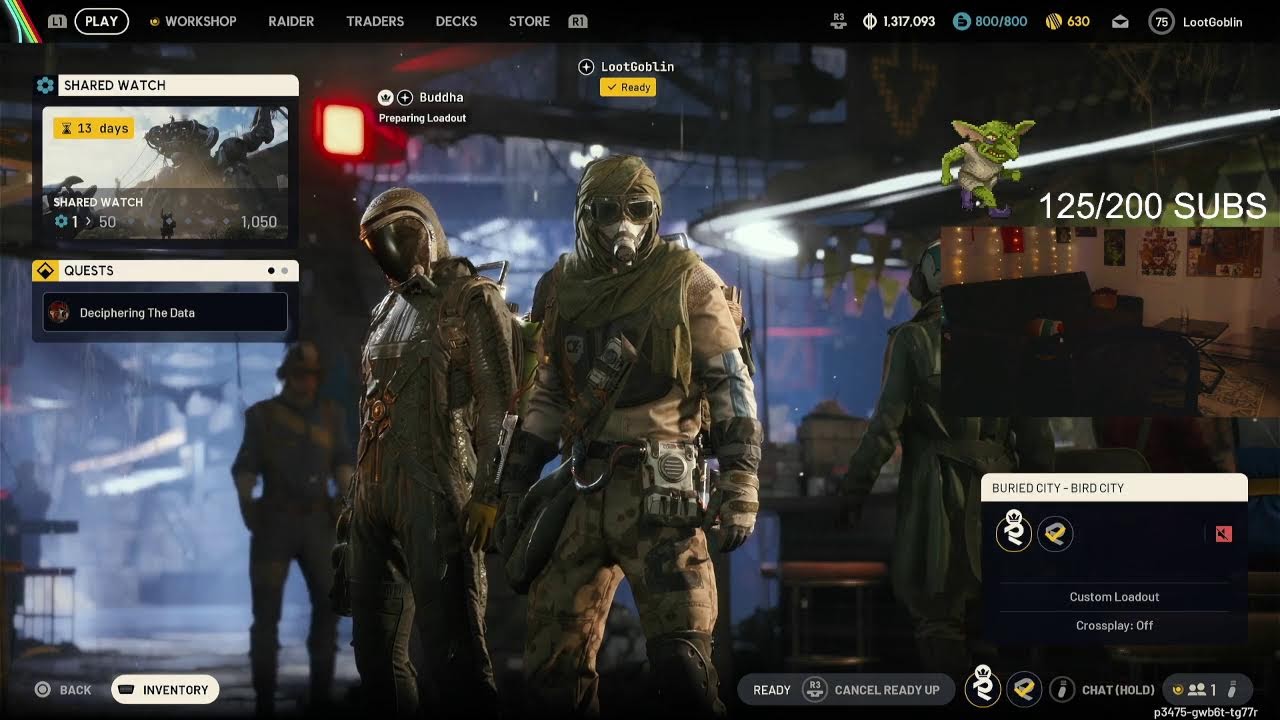Expand the Buried City - Bird City header

tap(1114, 488)
